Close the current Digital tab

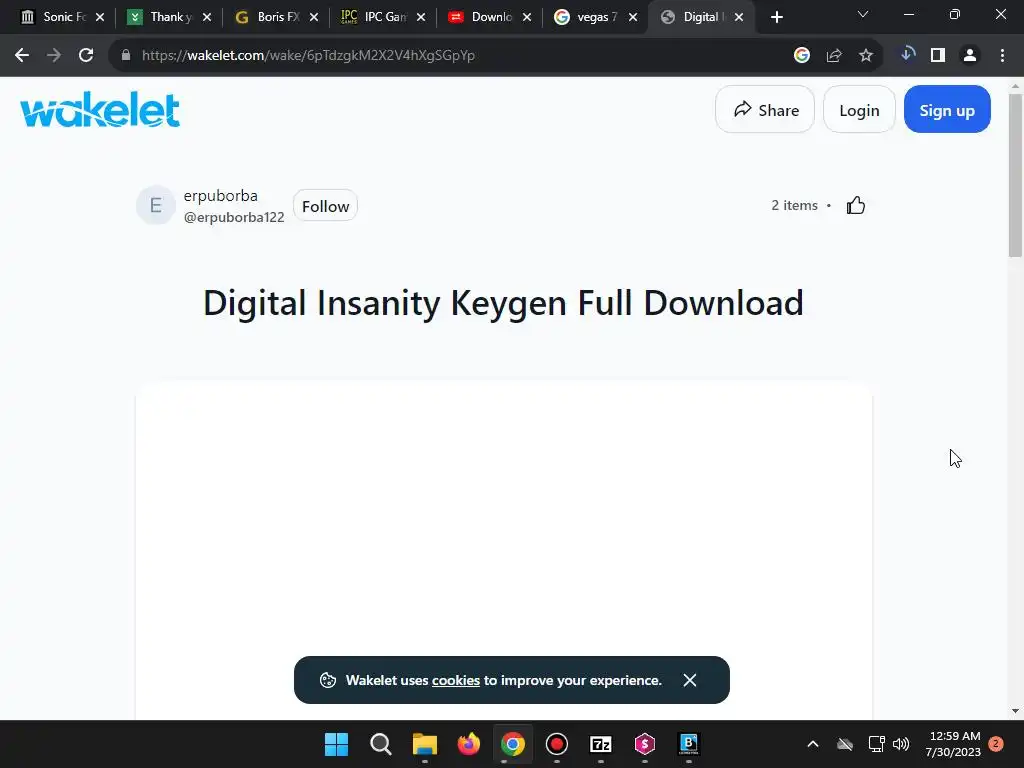(739, 18)
